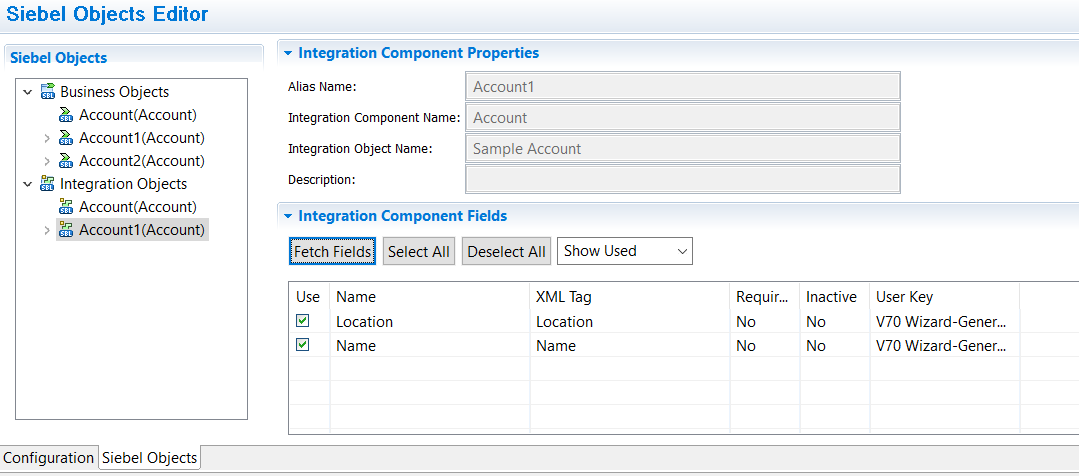Select Account1(Account) under Business Objects
This screenshot has height=476, width=1079.
pos(142,138)
